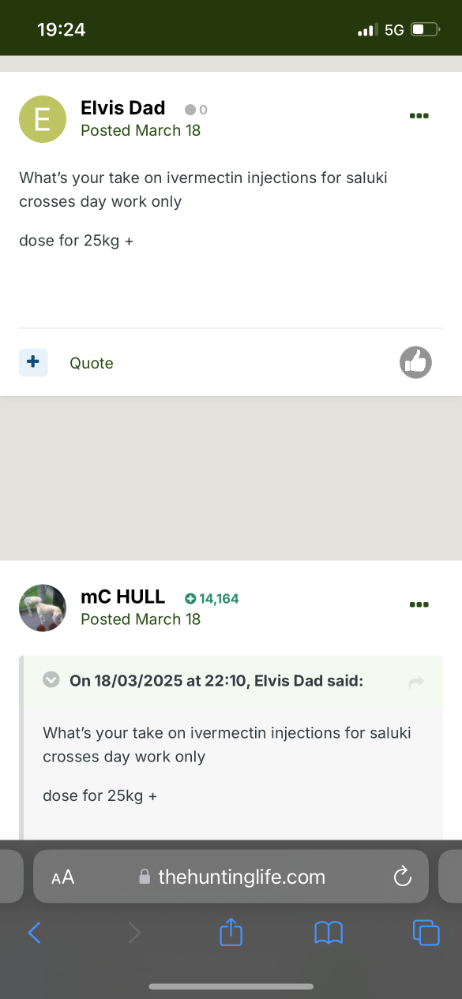Open mC HULL's profile picture
Viewport: 462px width, 999px height.
[43, 608]
